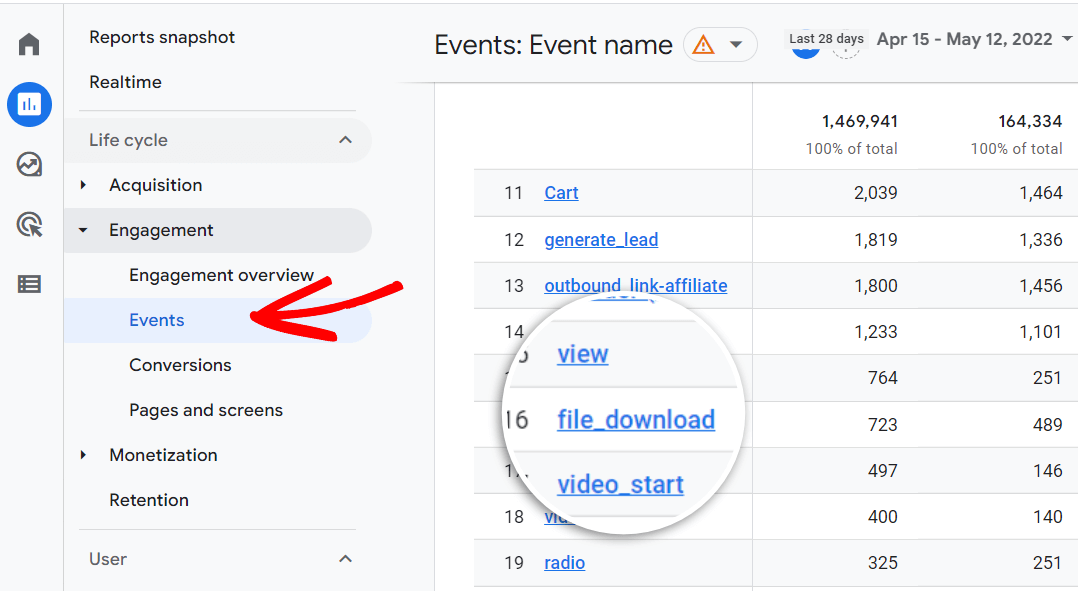Collapse the Life cycle section
Viewport: 1078px width, 591px height.
coord(346,140)
